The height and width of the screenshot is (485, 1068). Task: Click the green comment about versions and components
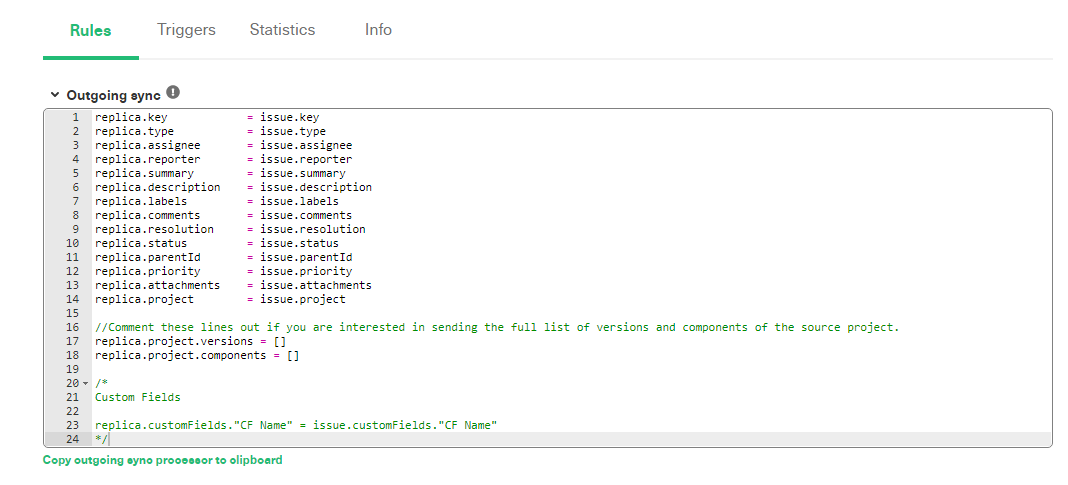(x=497, y=327)
